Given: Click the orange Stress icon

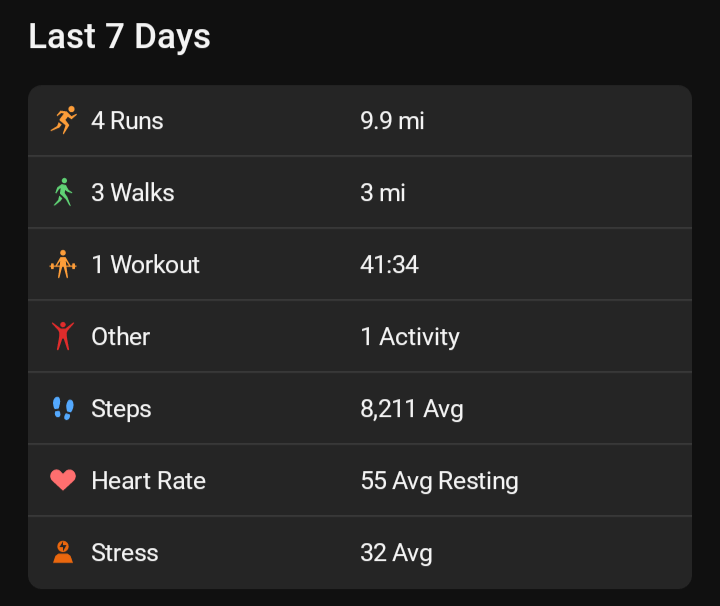Looking at the screenshot, I should (63, 552).
